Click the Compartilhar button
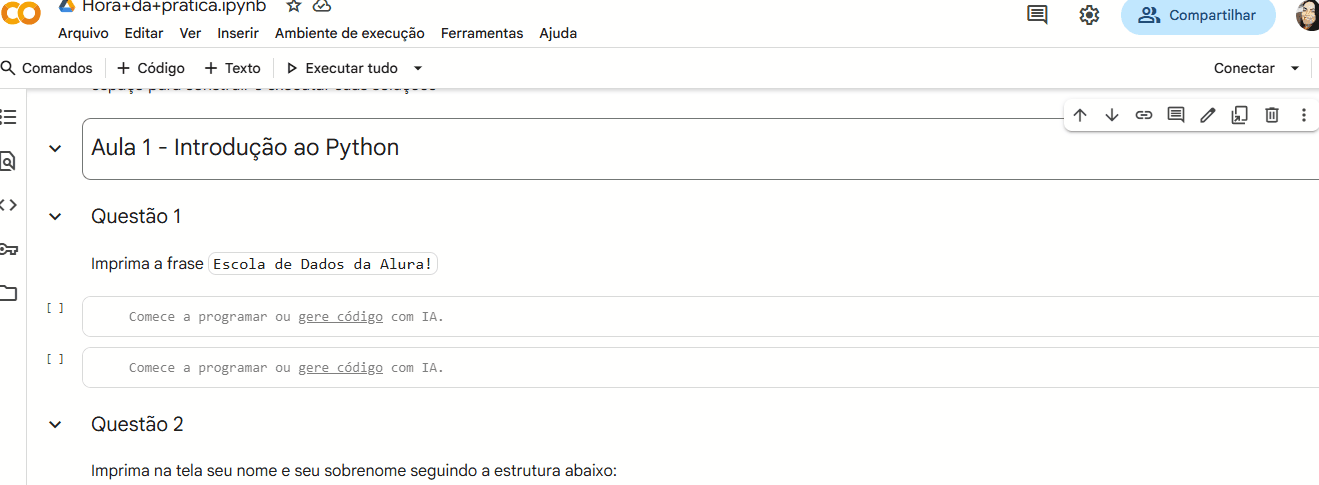This screenshot has width=1319, height=485. (x=1198, y=15)
